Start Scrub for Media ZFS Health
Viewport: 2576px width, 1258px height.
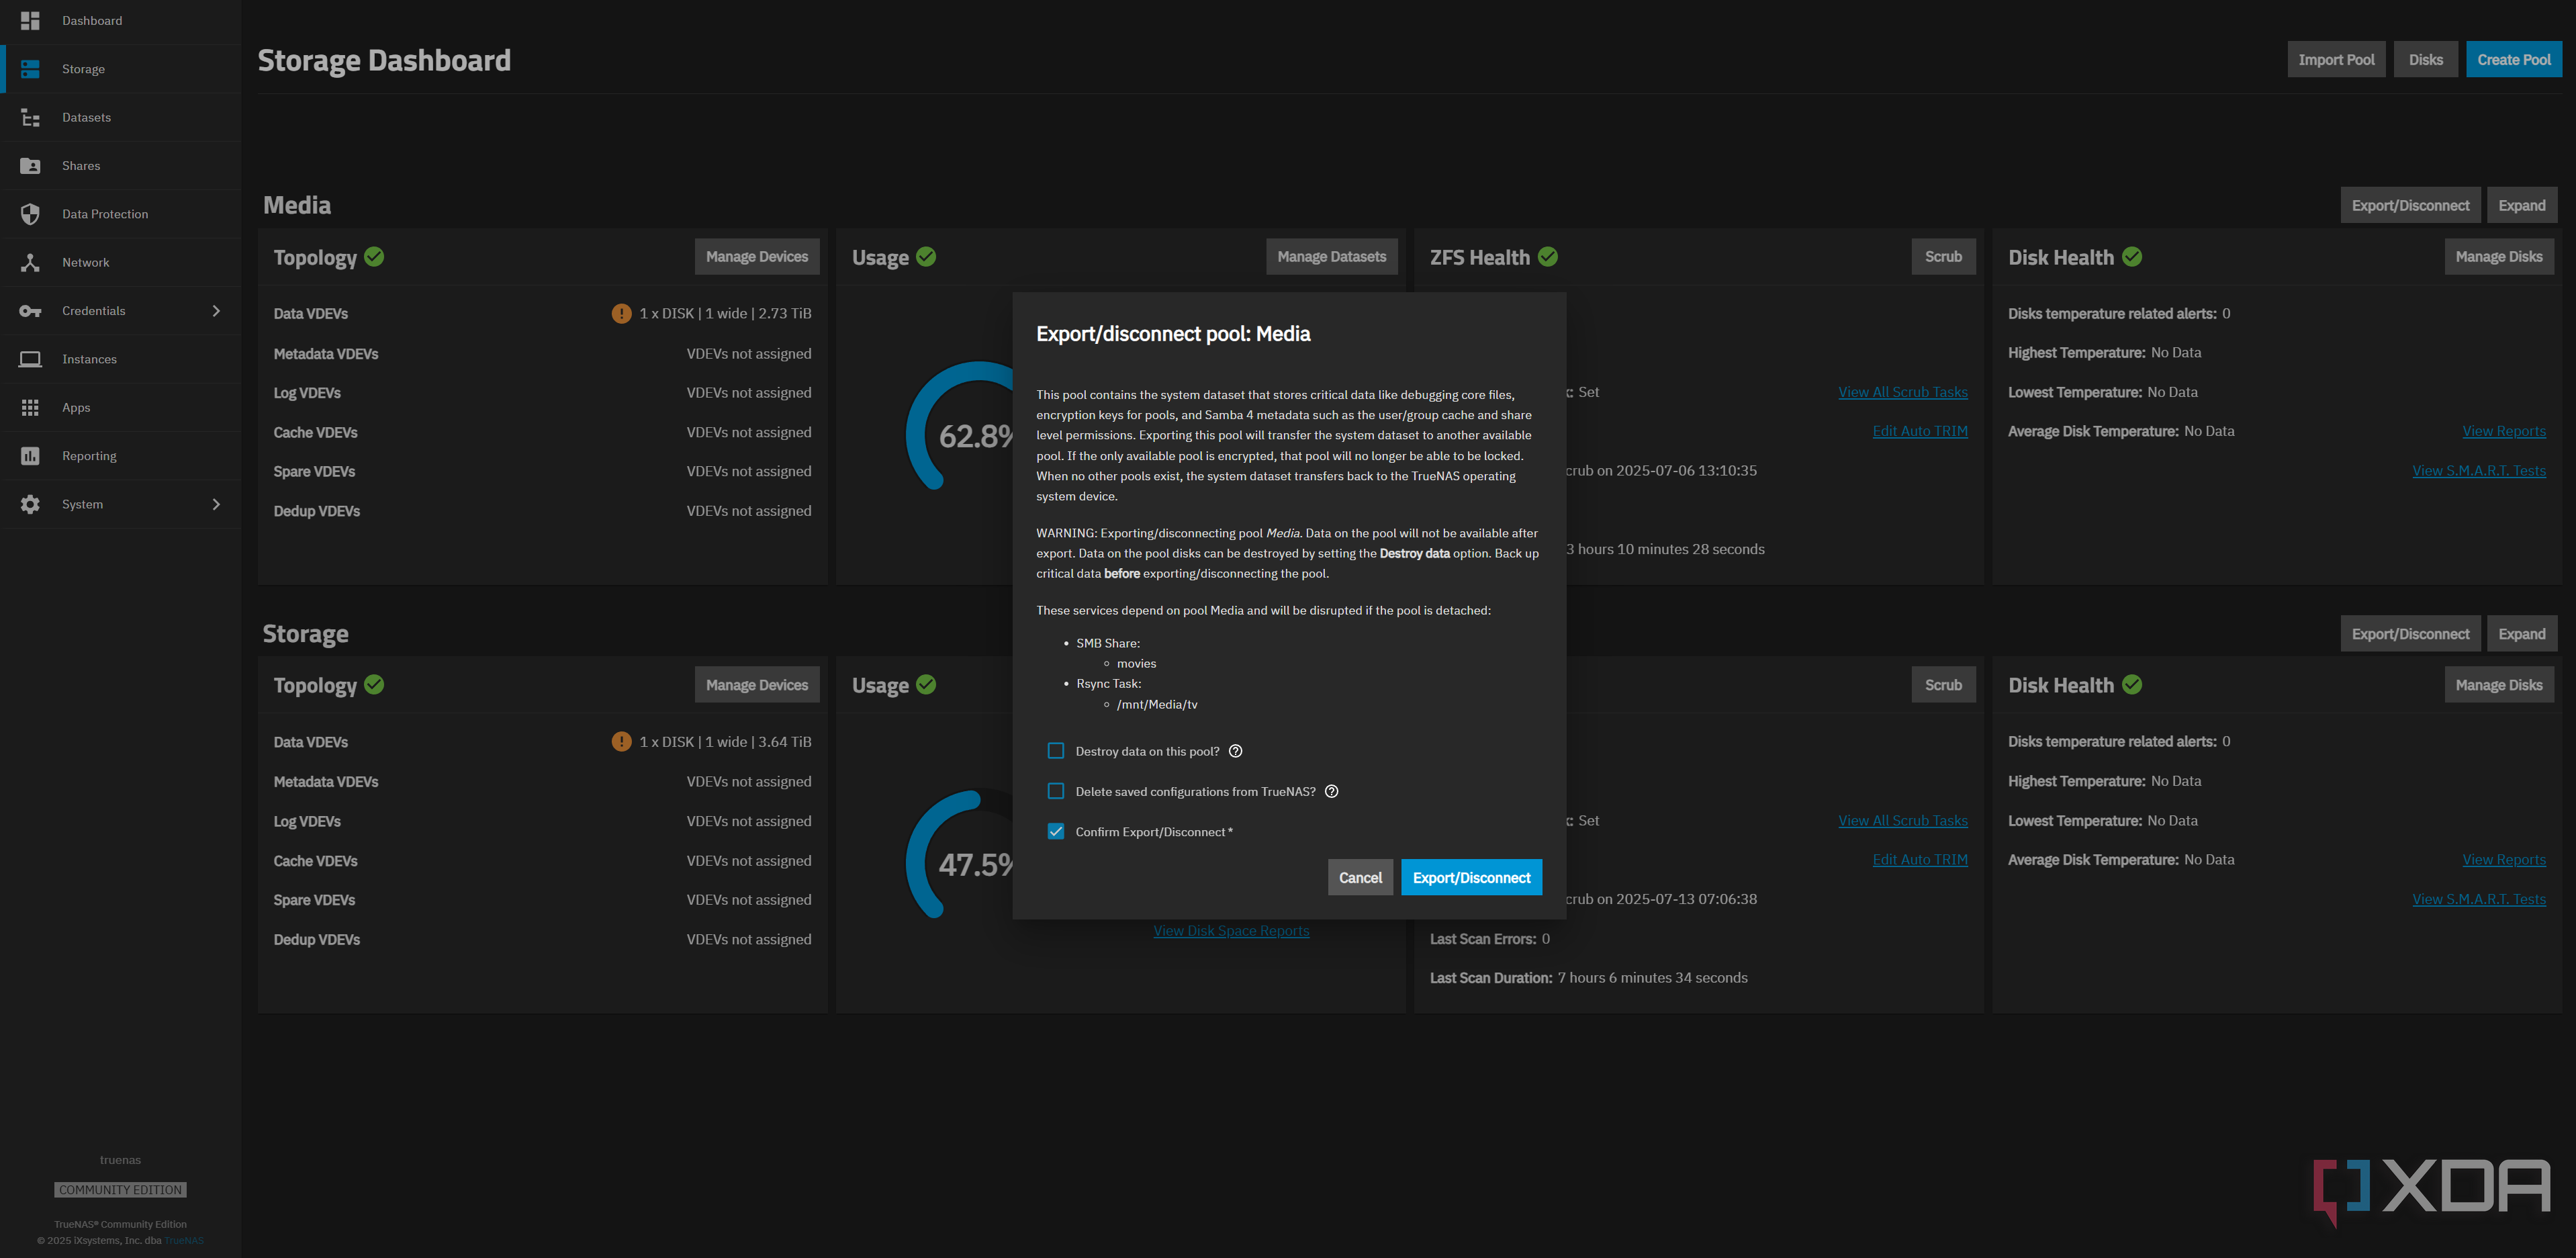(1943, 257)
